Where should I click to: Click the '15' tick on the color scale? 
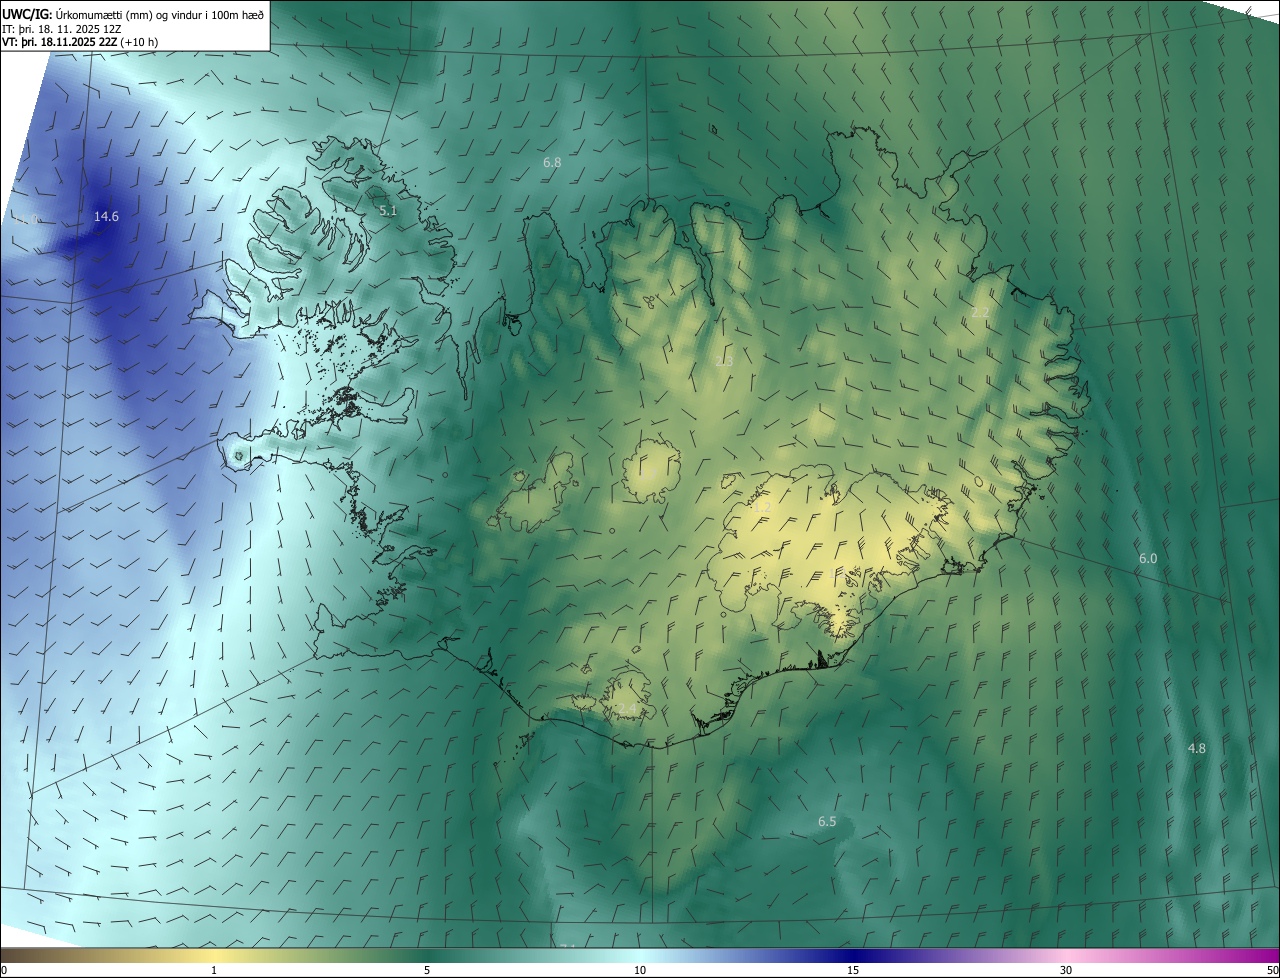click(853, 970)
